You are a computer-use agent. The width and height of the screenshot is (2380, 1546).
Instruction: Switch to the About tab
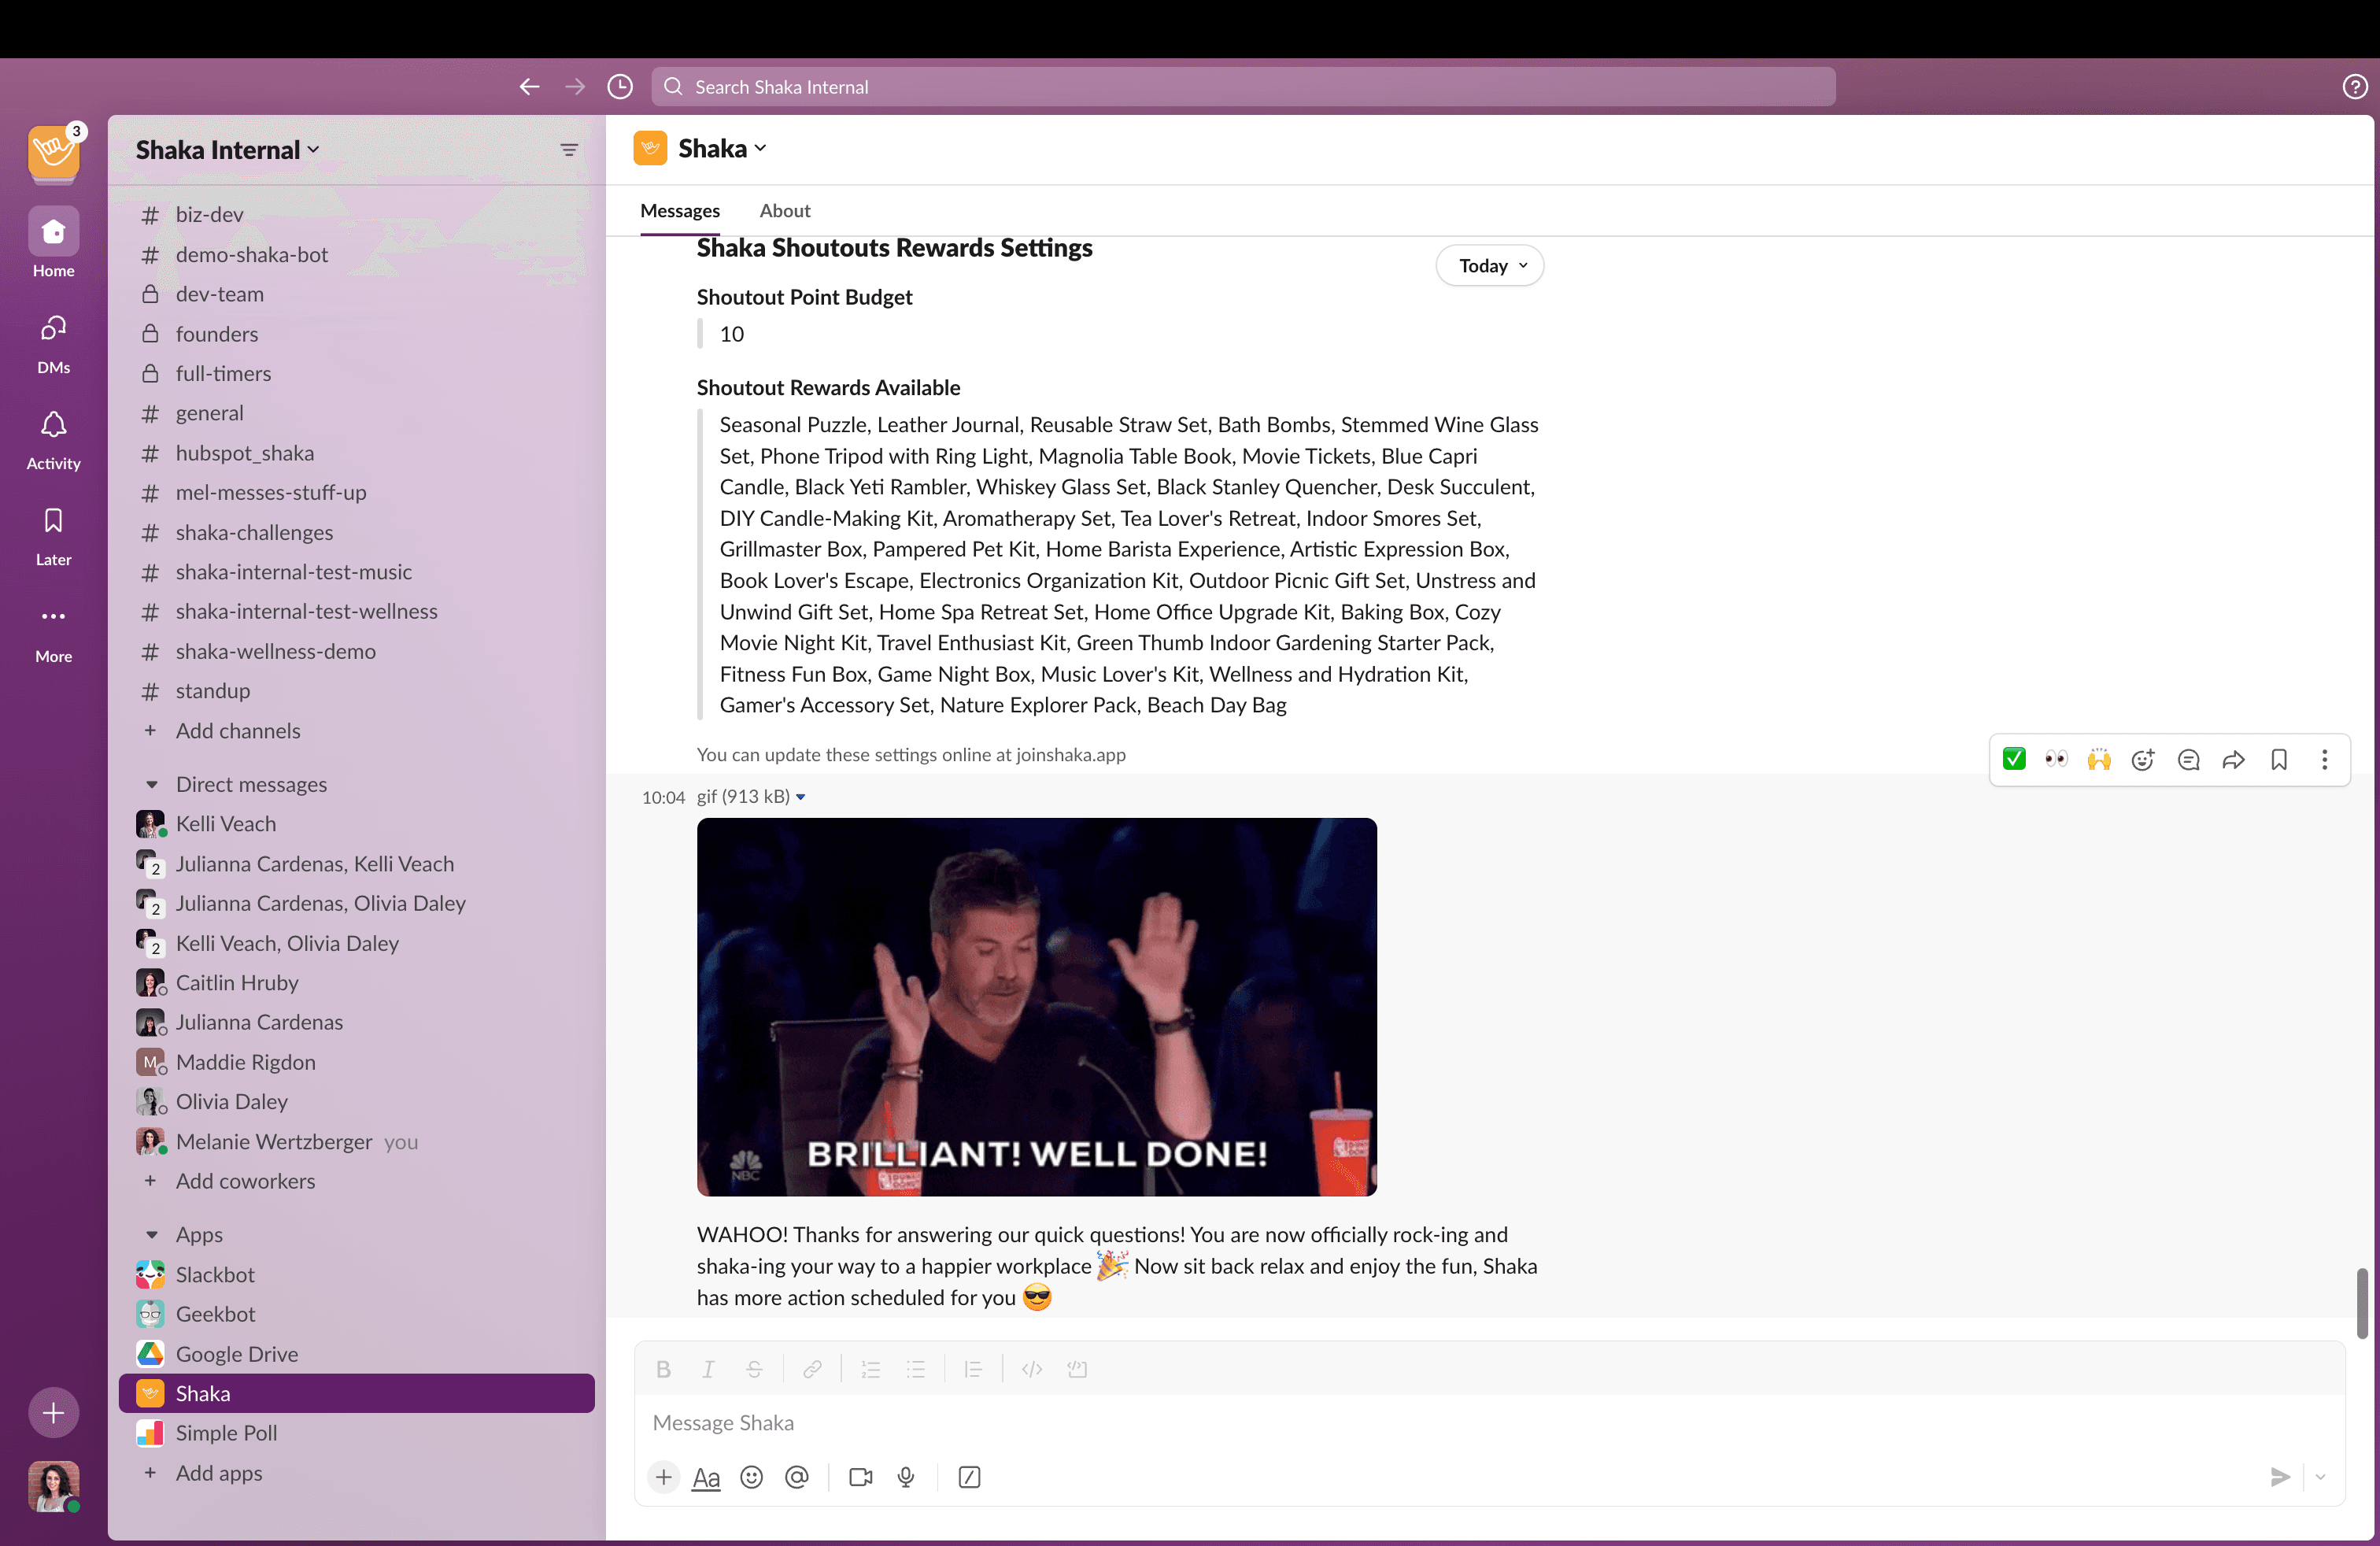785,210
